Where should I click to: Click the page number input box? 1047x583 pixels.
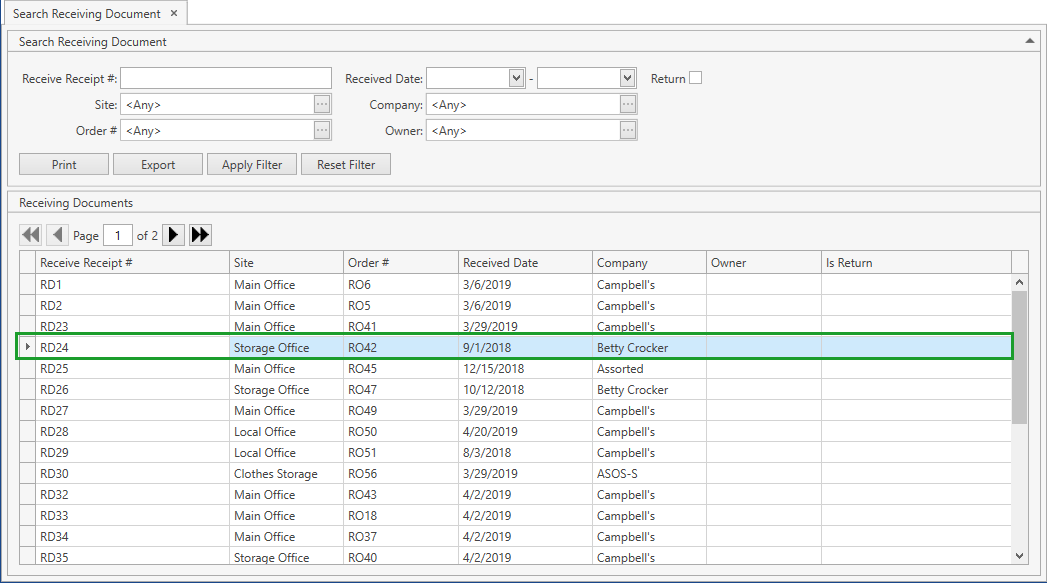point(117,234)
